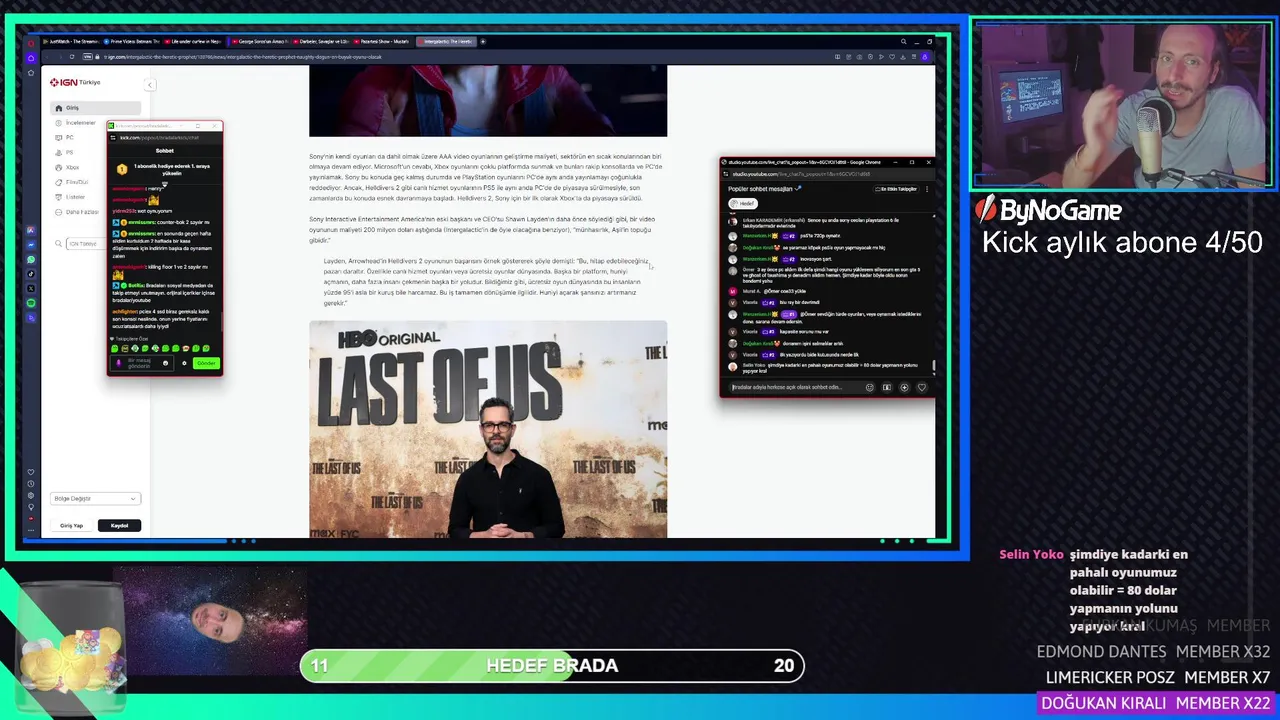Open the JustWatch browser tab
The image size is (1280, 720).
tap(69, 42)
